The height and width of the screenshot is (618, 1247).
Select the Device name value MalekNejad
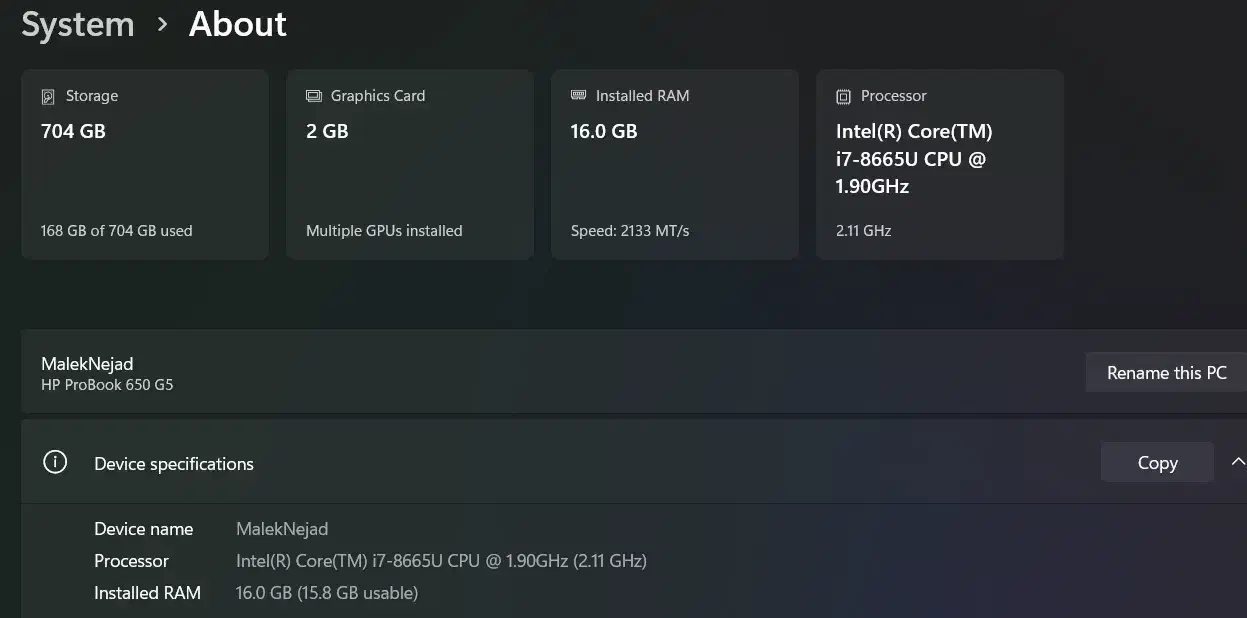point(282,529)
